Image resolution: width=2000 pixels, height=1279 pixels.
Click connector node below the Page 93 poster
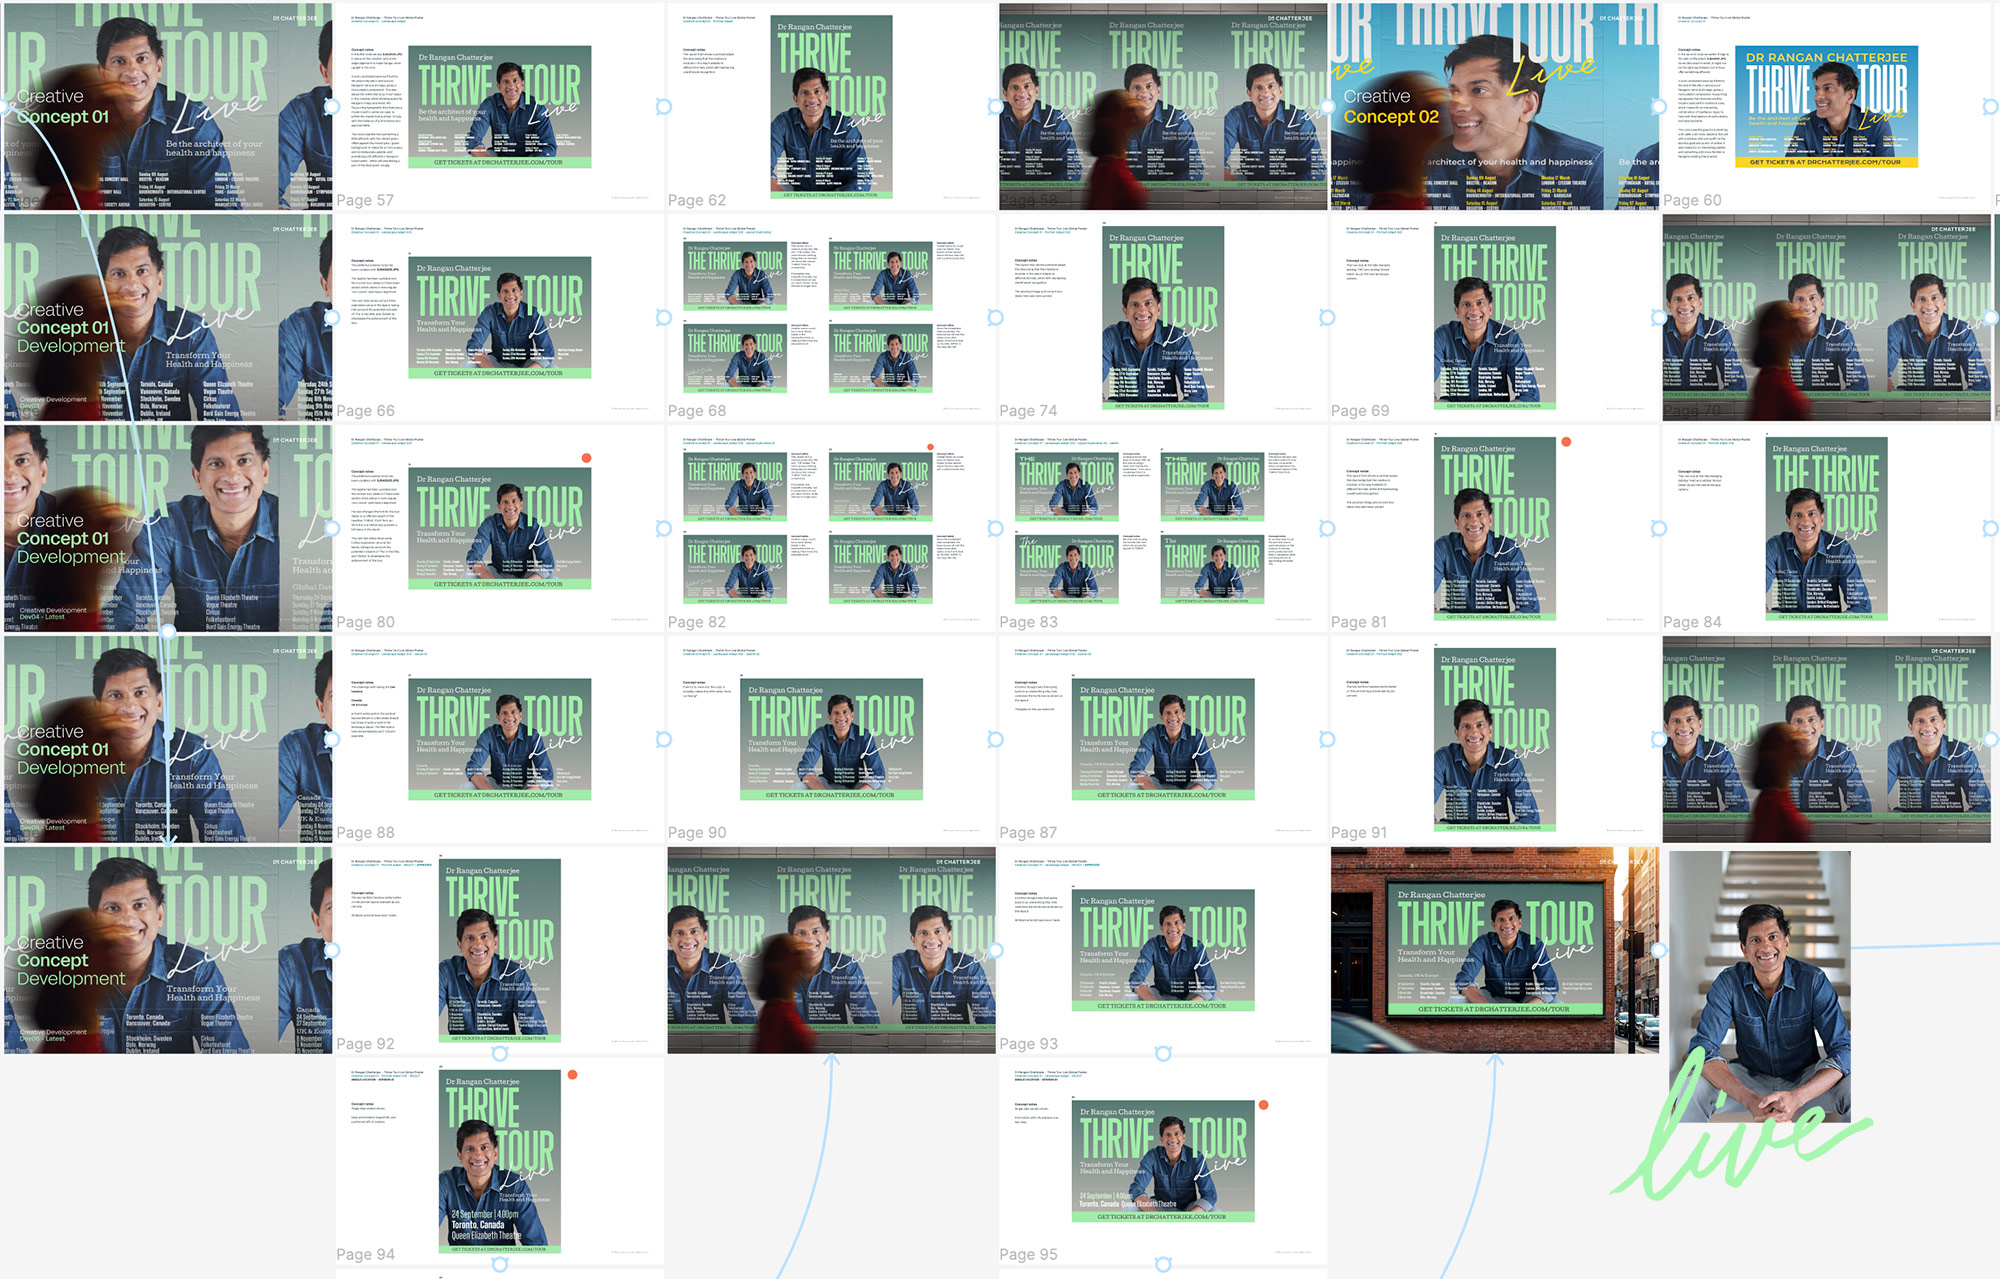(1163, 1053)
